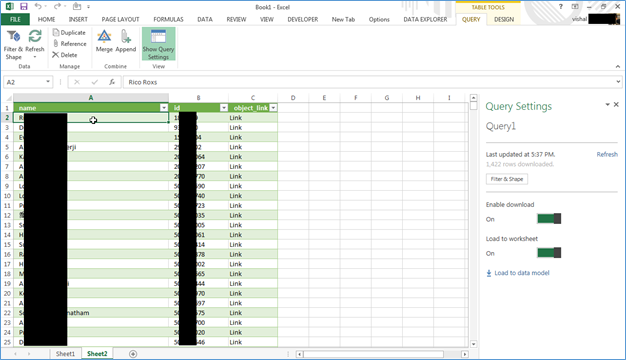The width and height of the screenshot is (626, 360).
Task: Select column A header
Action: click(x=91, y=98)
